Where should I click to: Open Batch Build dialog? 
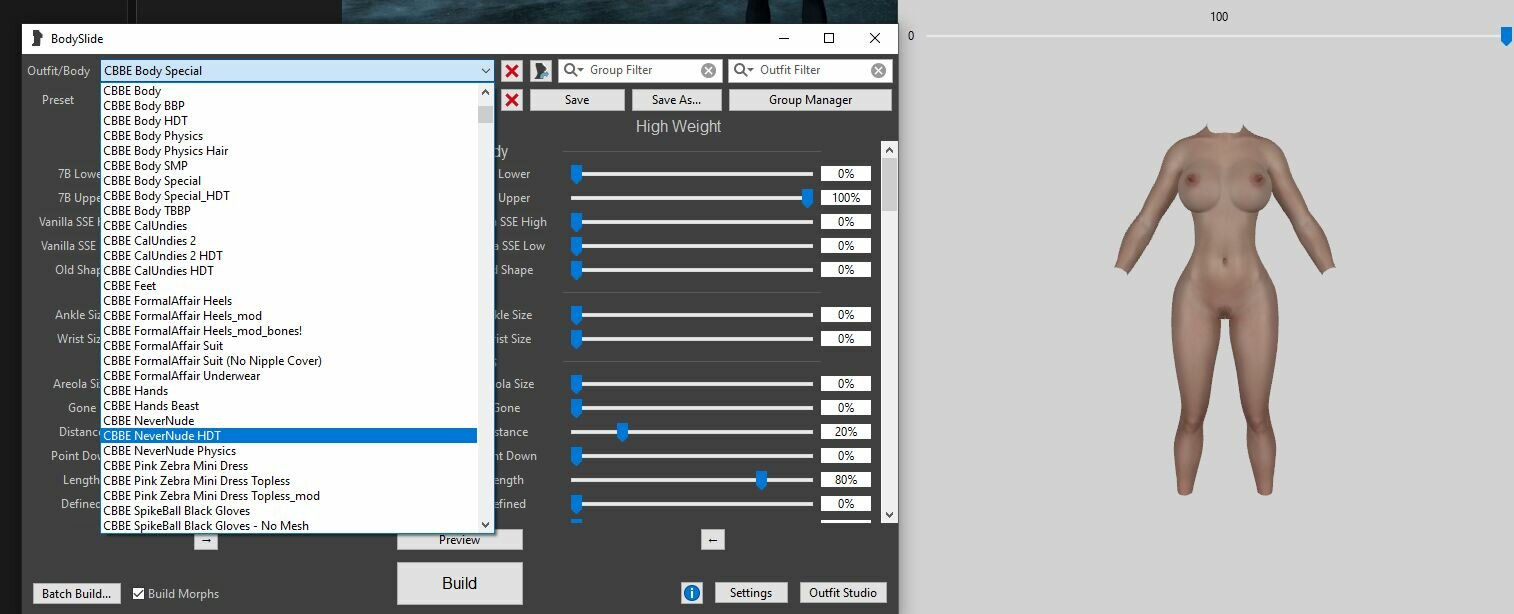[76, 593]
